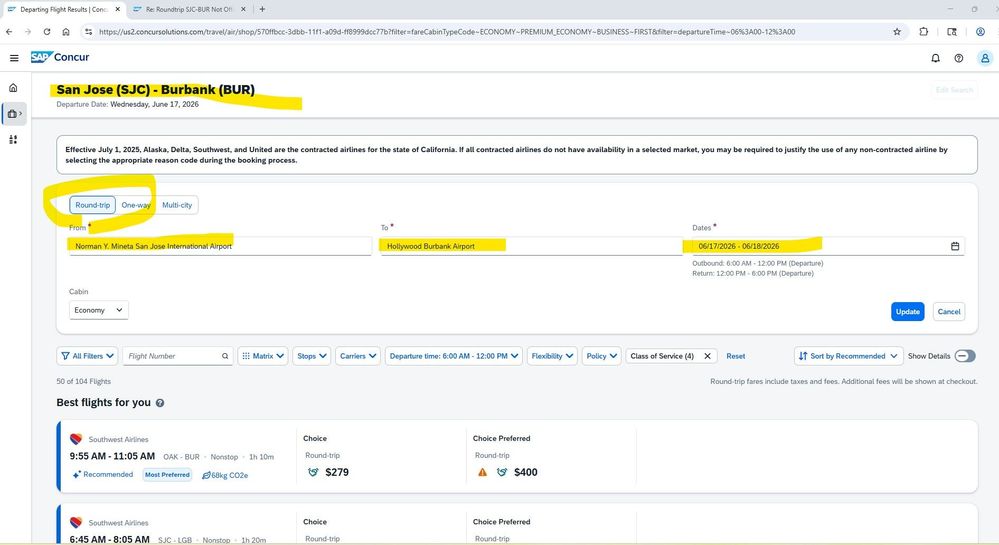Viewport: 999px width, 545px height.
Task: Click the search icon in Flight Number field
Action: [225, 356]
